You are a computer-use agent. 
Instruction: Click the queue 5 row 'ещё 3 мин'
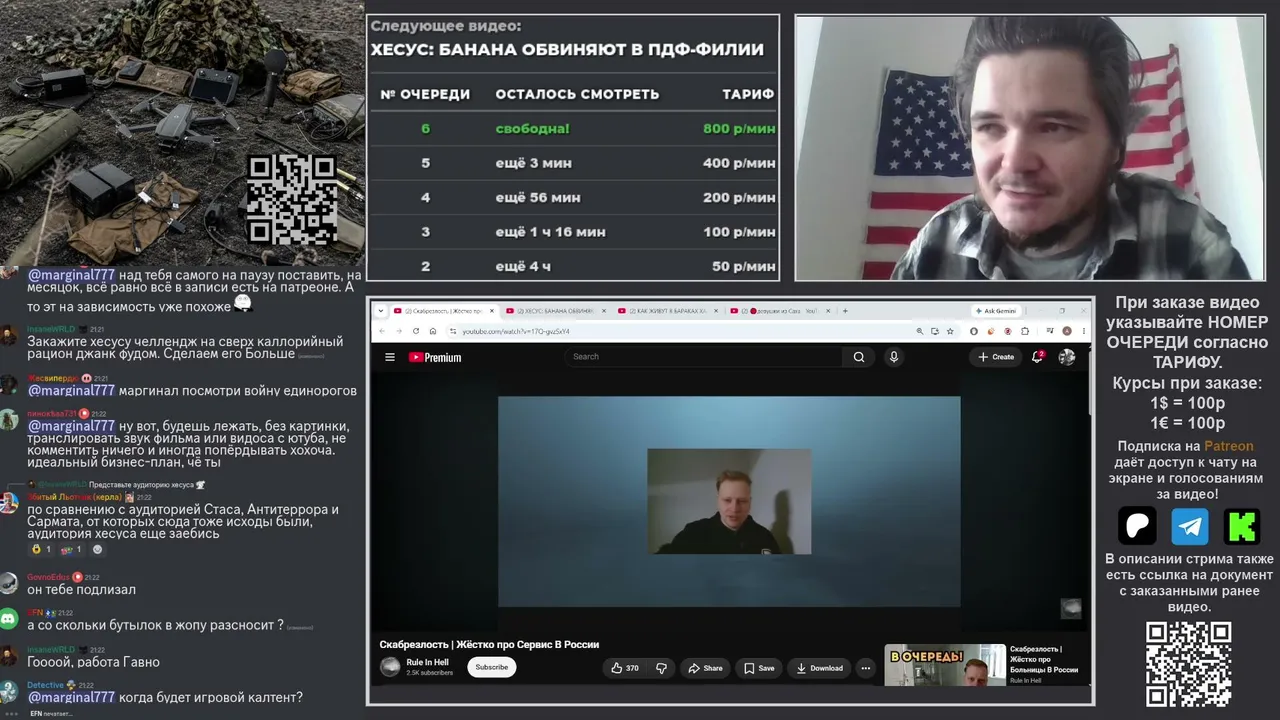tap(573, 163)
